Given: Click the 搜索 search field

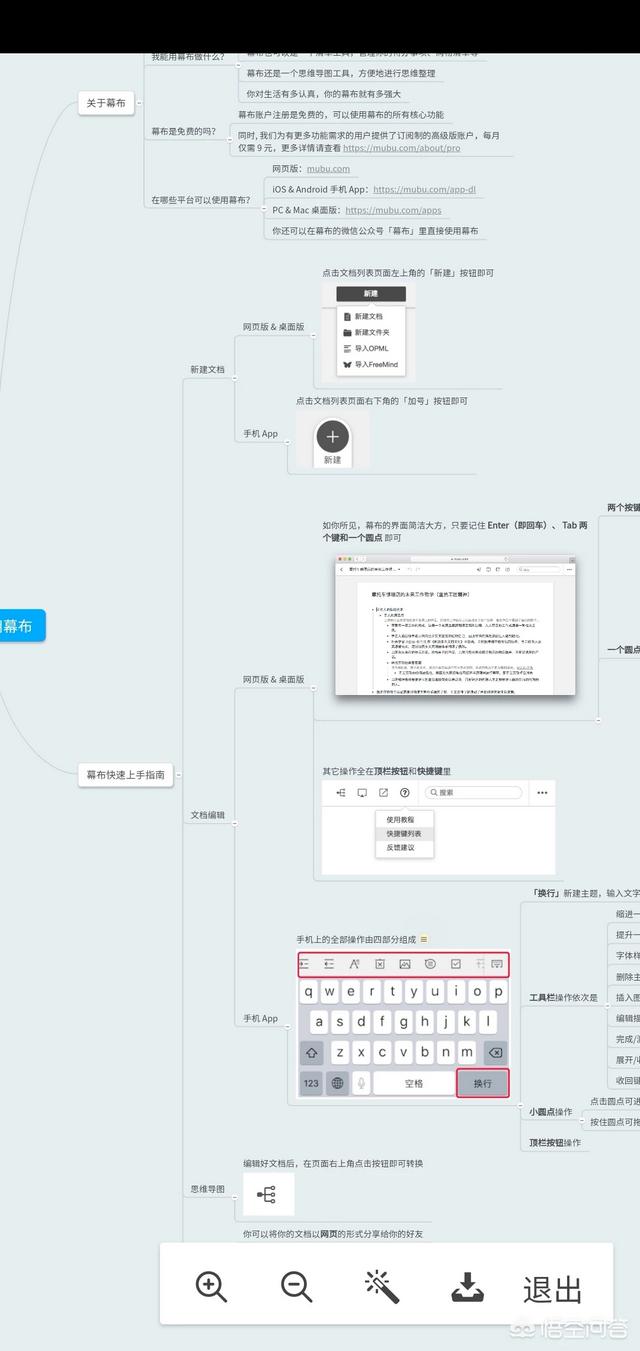Looking at the screenshot, I should point(473,793).
